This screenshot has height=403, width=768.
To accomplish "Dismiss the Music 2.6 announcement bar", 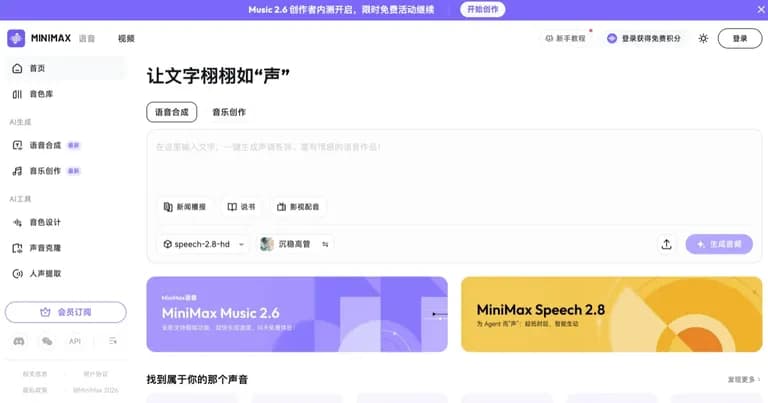I will (x=761, y=9).
